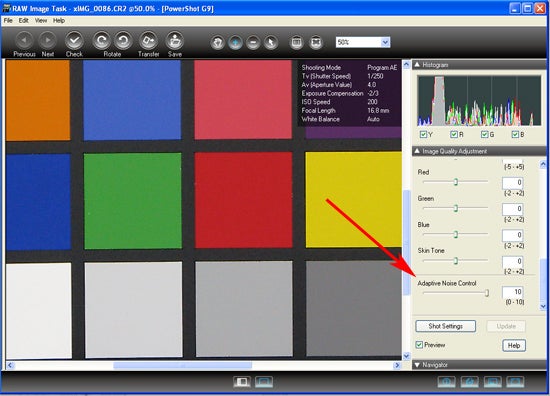The width and height of the screenshot is (550, 396).
Task: Select the zoom out tool
Action: (x=253, y=43)
